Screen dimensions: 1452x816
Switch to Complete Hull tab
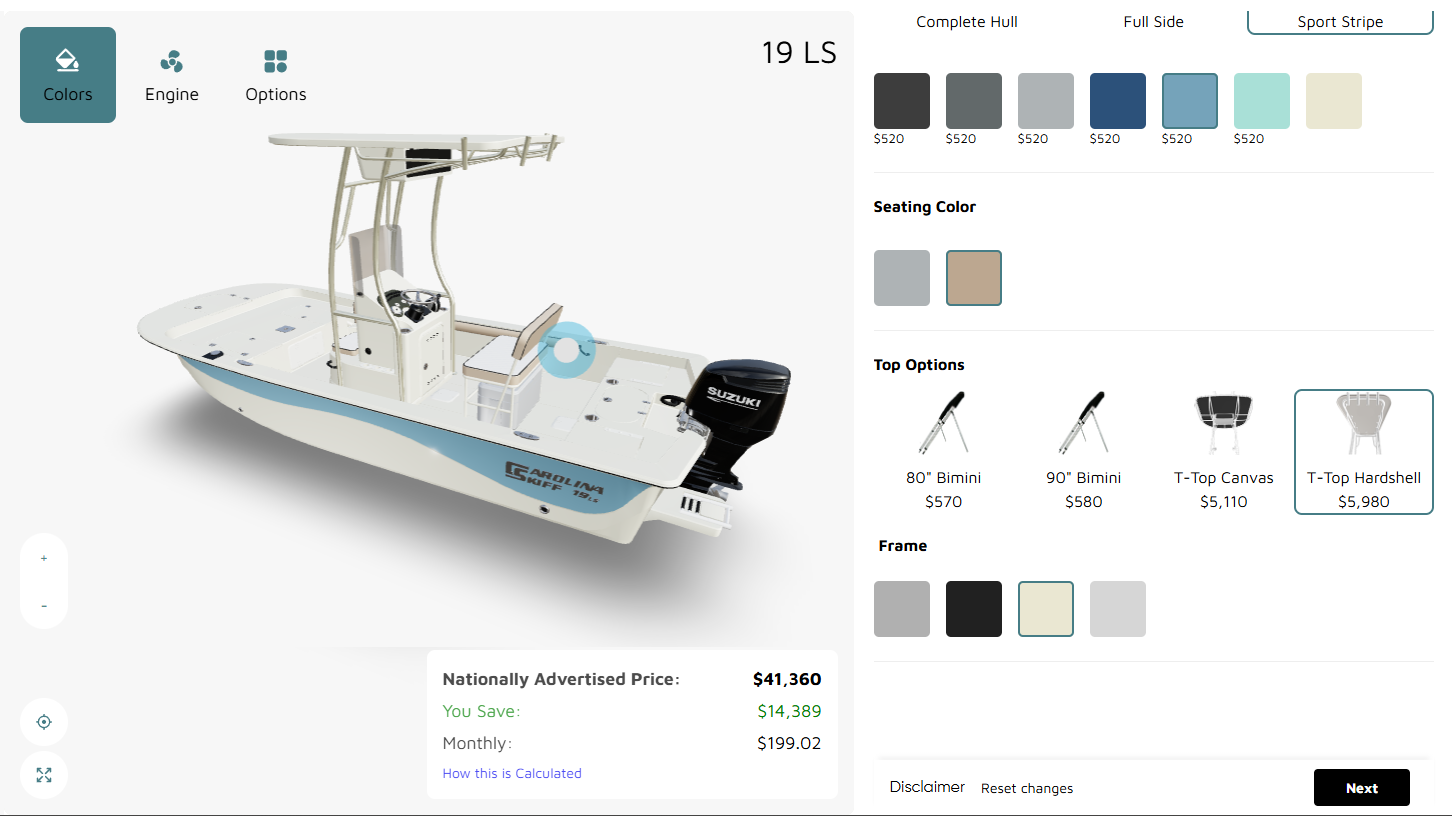[x=967, y=22]
